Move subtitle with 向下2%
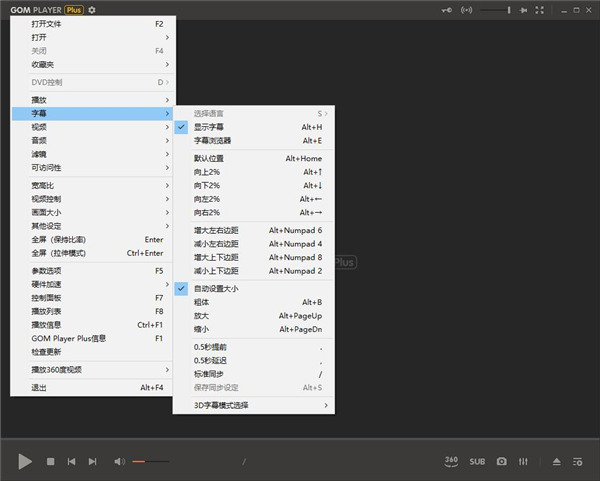Image resolution: width=600 pixels, height=481 pixels. (254, 186)
